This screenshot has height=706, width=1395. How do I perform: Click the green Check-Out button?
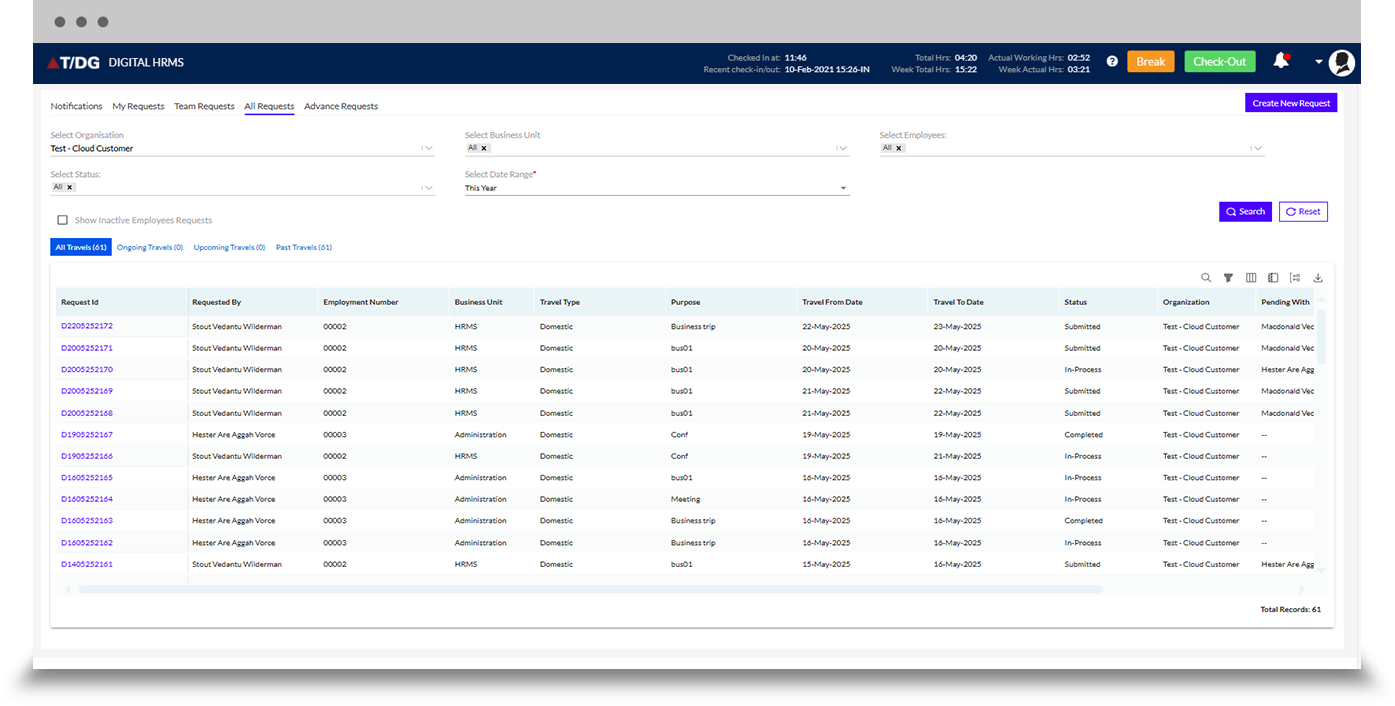pyautogui.click(x=1220, y=62)
